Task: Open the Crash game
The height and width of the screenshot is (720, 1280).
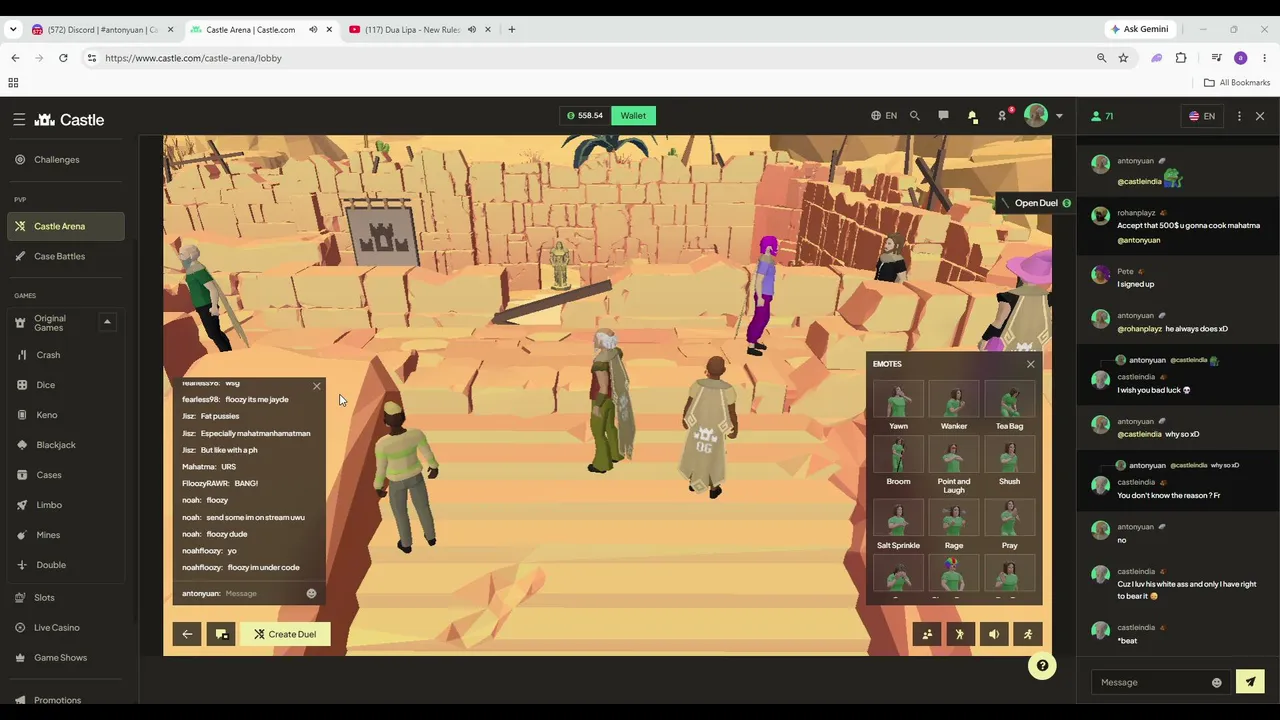Action: pyautogui.click(x=66, y=355)
